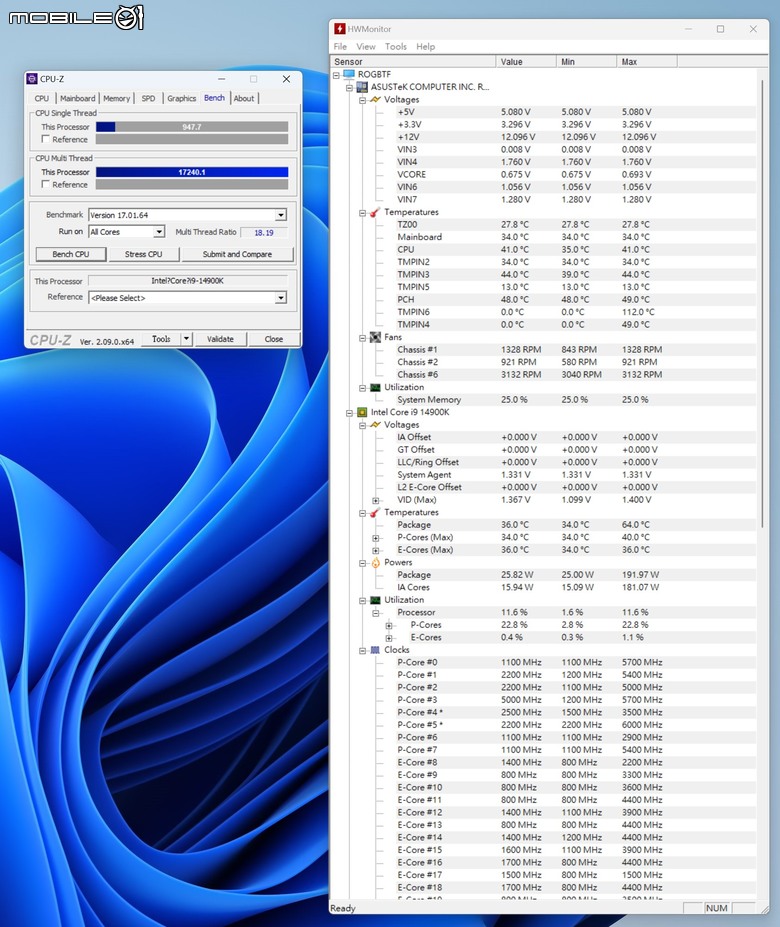
Task: Open the Benchmark version dropdown
Action: click(x=281, y=215)
